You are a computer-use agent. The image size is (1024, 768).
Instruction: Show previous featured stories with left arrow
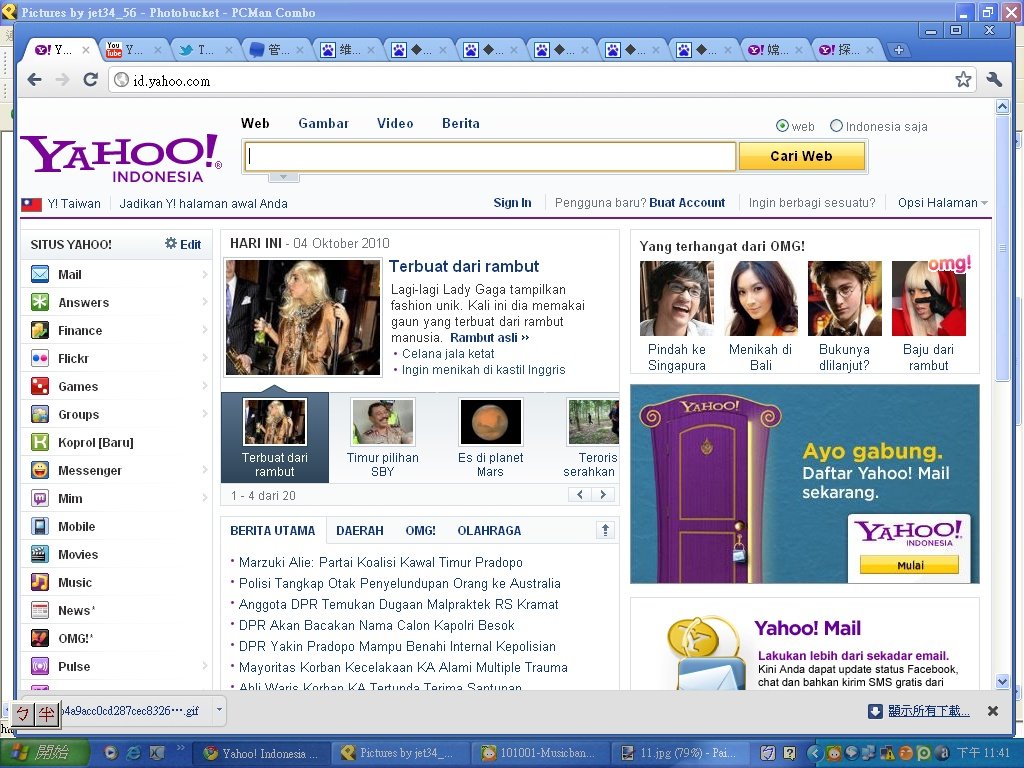coord(580,494)
